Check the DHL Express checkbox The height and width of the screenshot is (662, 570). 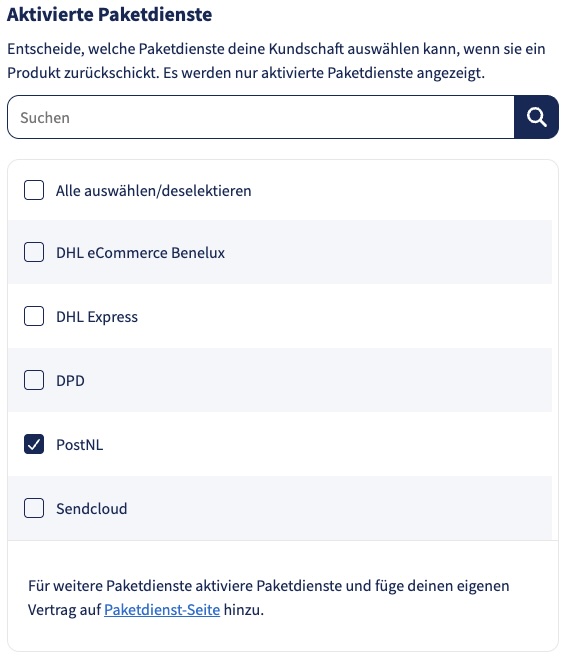34,316
